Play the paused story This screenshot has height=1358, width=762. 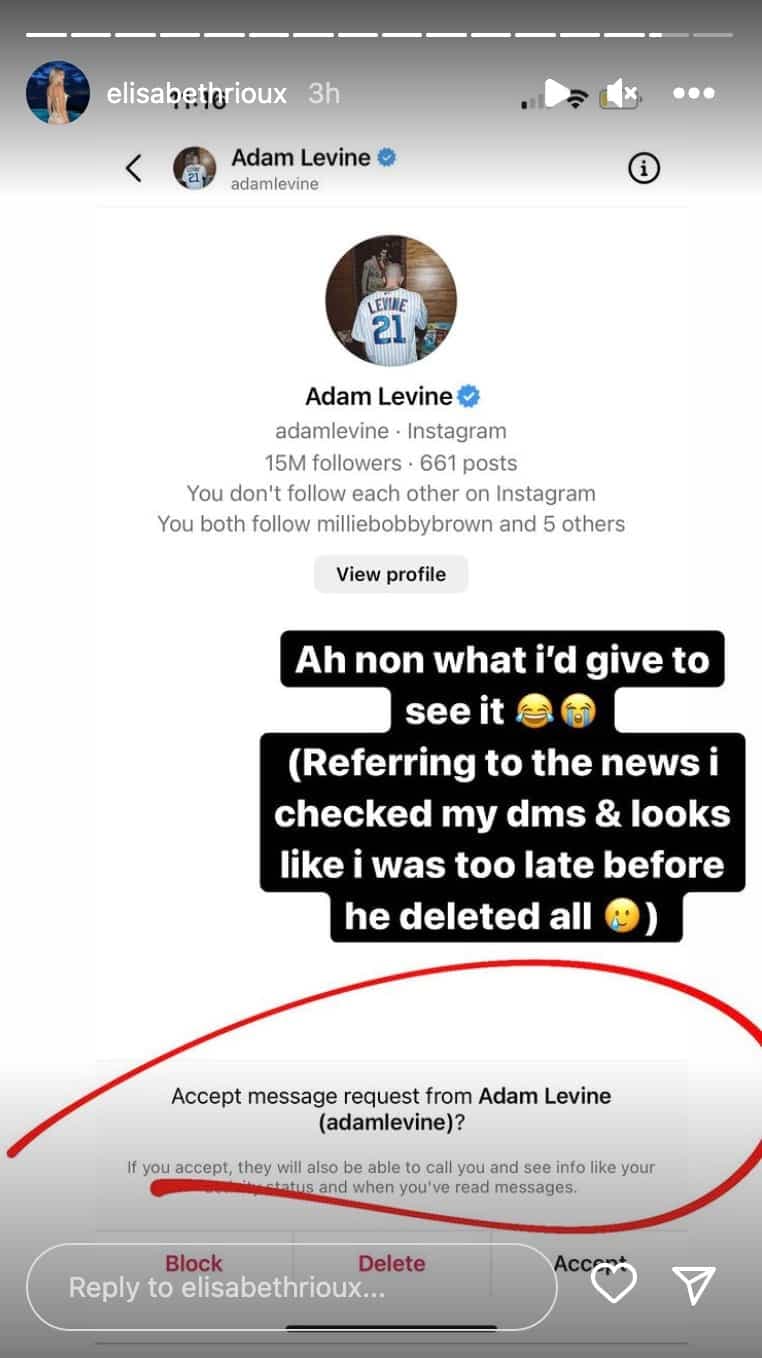pyautogui.click(x=558, y=93)
